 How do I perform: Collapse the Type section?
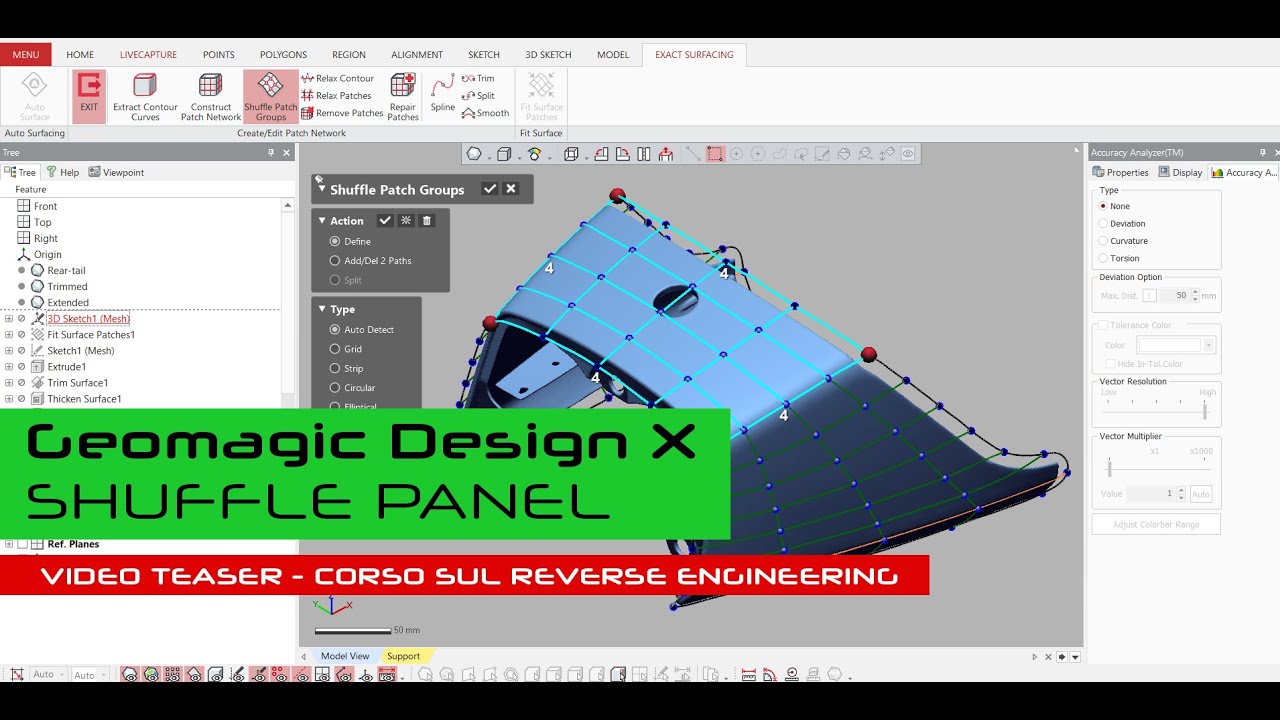[x=322, y=309]
